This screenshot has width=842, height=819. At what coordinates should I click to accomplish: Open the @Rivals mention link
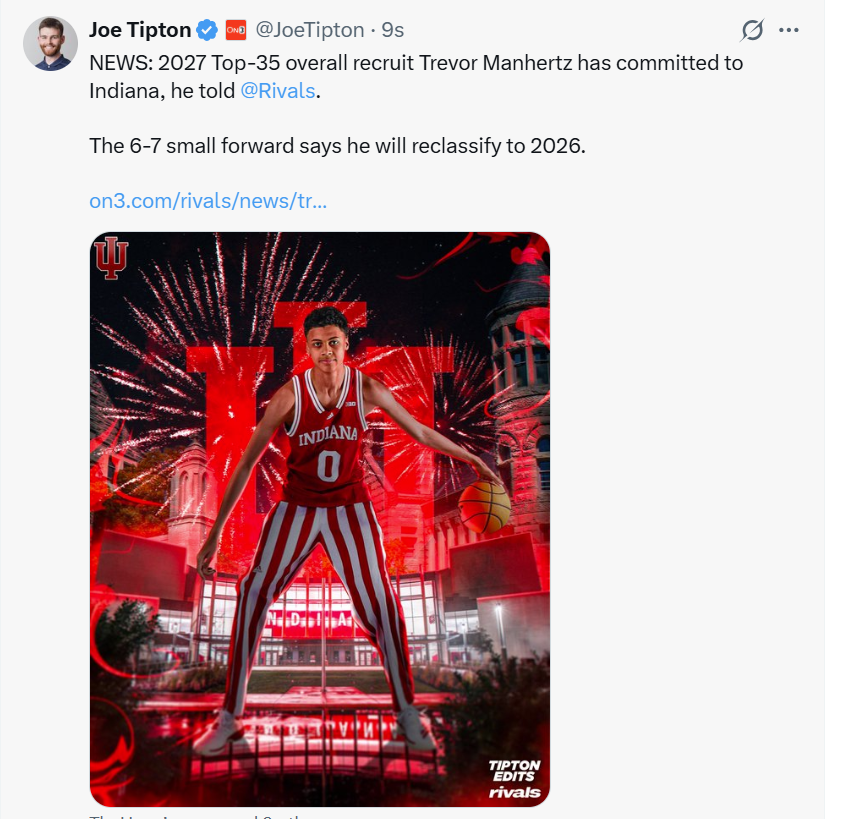[x=277, y=90]
